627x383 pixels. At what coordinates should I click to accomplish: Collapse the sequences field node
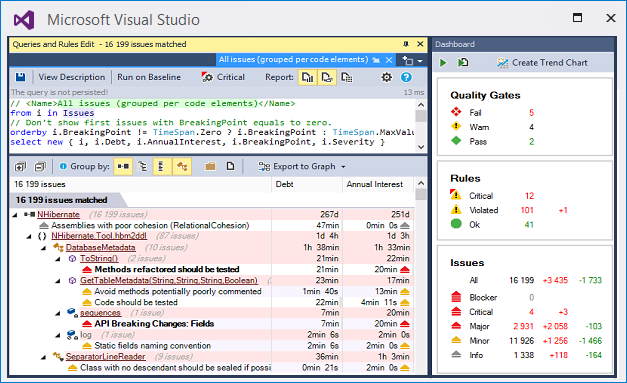coord(58,313)
